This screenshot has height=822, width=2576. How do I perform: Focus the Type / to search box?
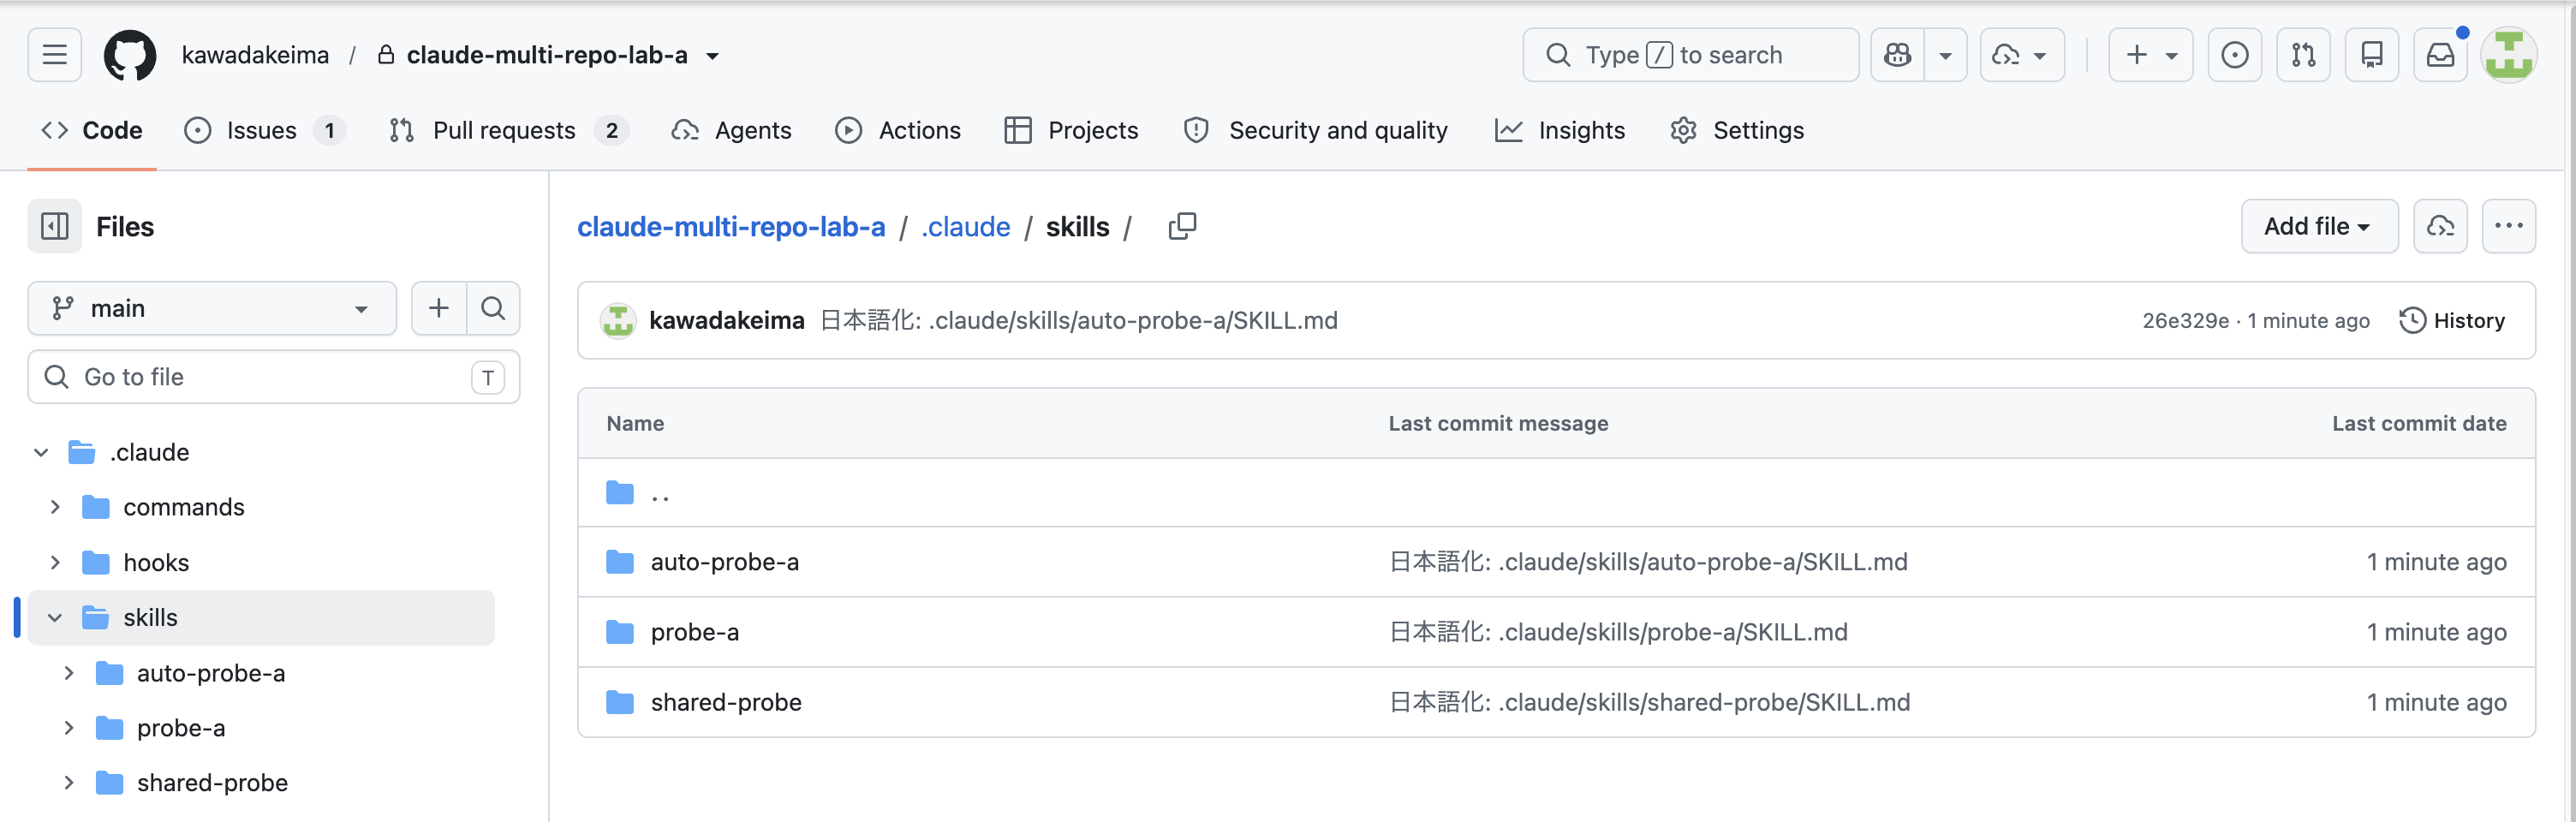1690,55
